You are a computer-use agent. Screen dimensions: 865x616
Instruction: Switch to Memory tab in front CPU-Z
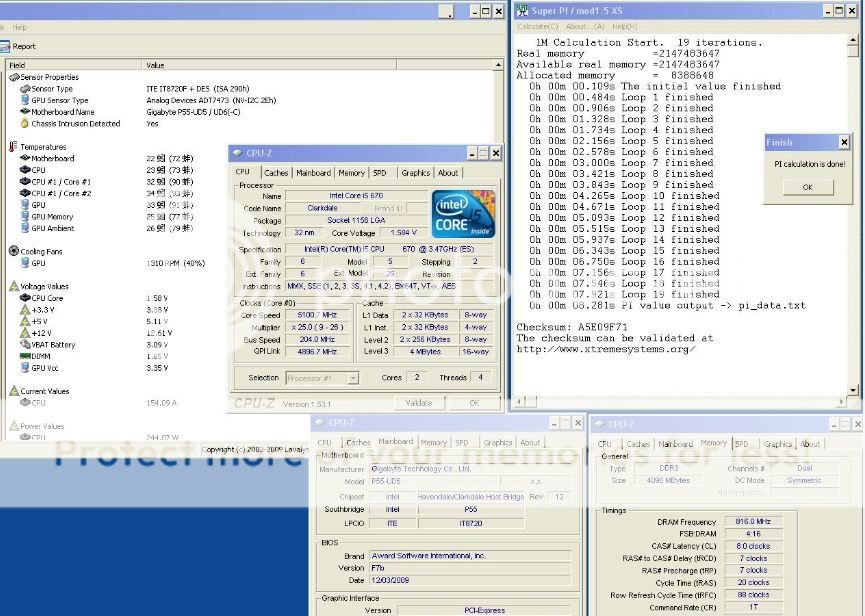click(x=351, y=173)
